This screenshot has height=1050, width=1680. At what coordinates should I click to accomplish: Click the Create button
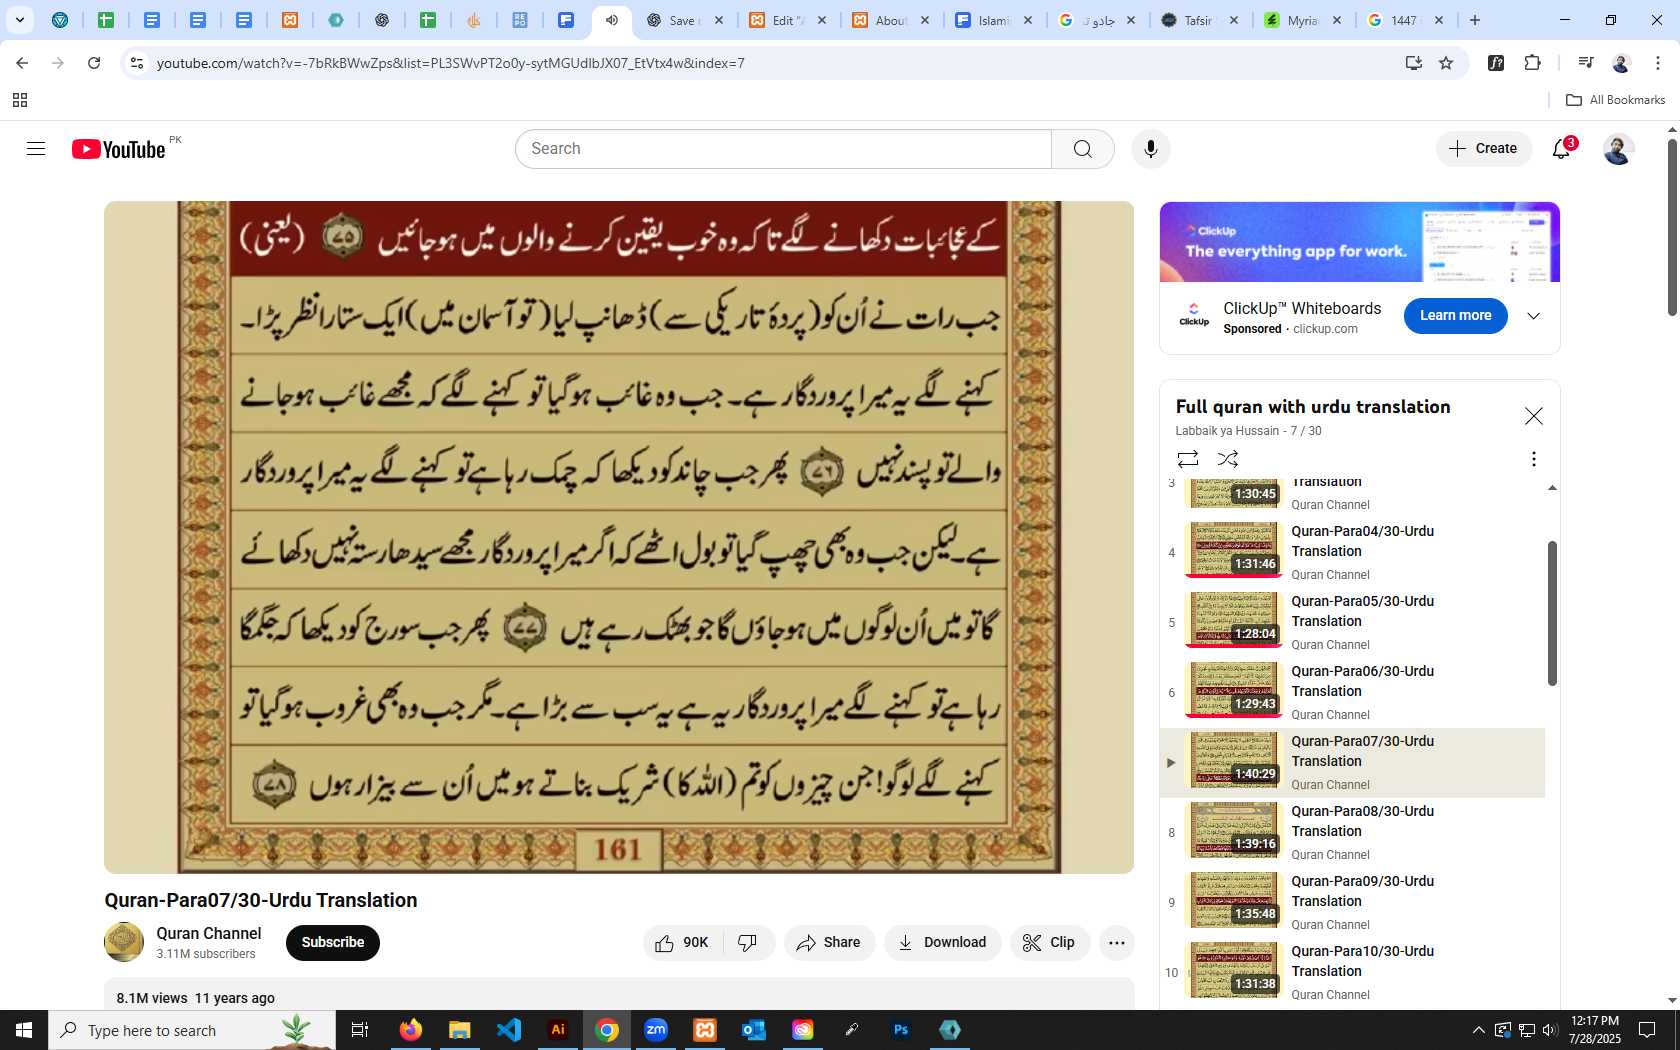point(1484,149)
